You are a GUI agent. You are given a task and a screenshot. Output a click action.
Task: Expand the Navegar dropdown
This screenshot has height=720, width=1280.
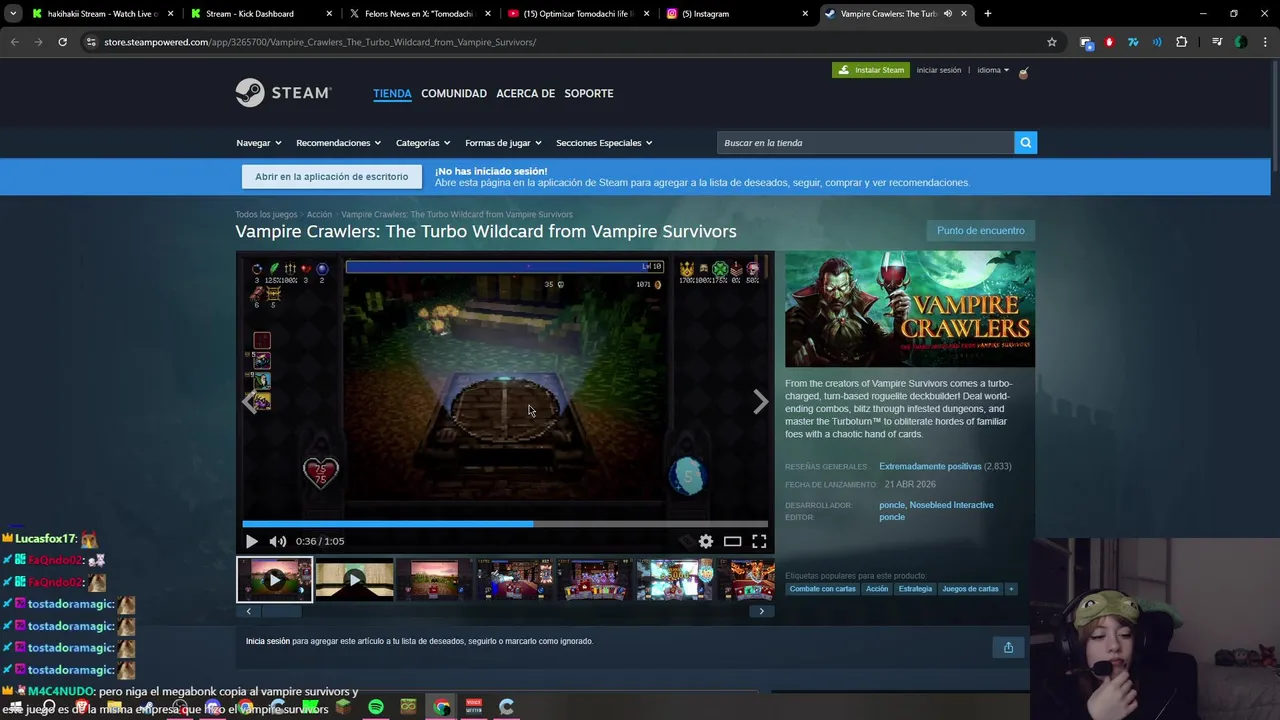259,143
